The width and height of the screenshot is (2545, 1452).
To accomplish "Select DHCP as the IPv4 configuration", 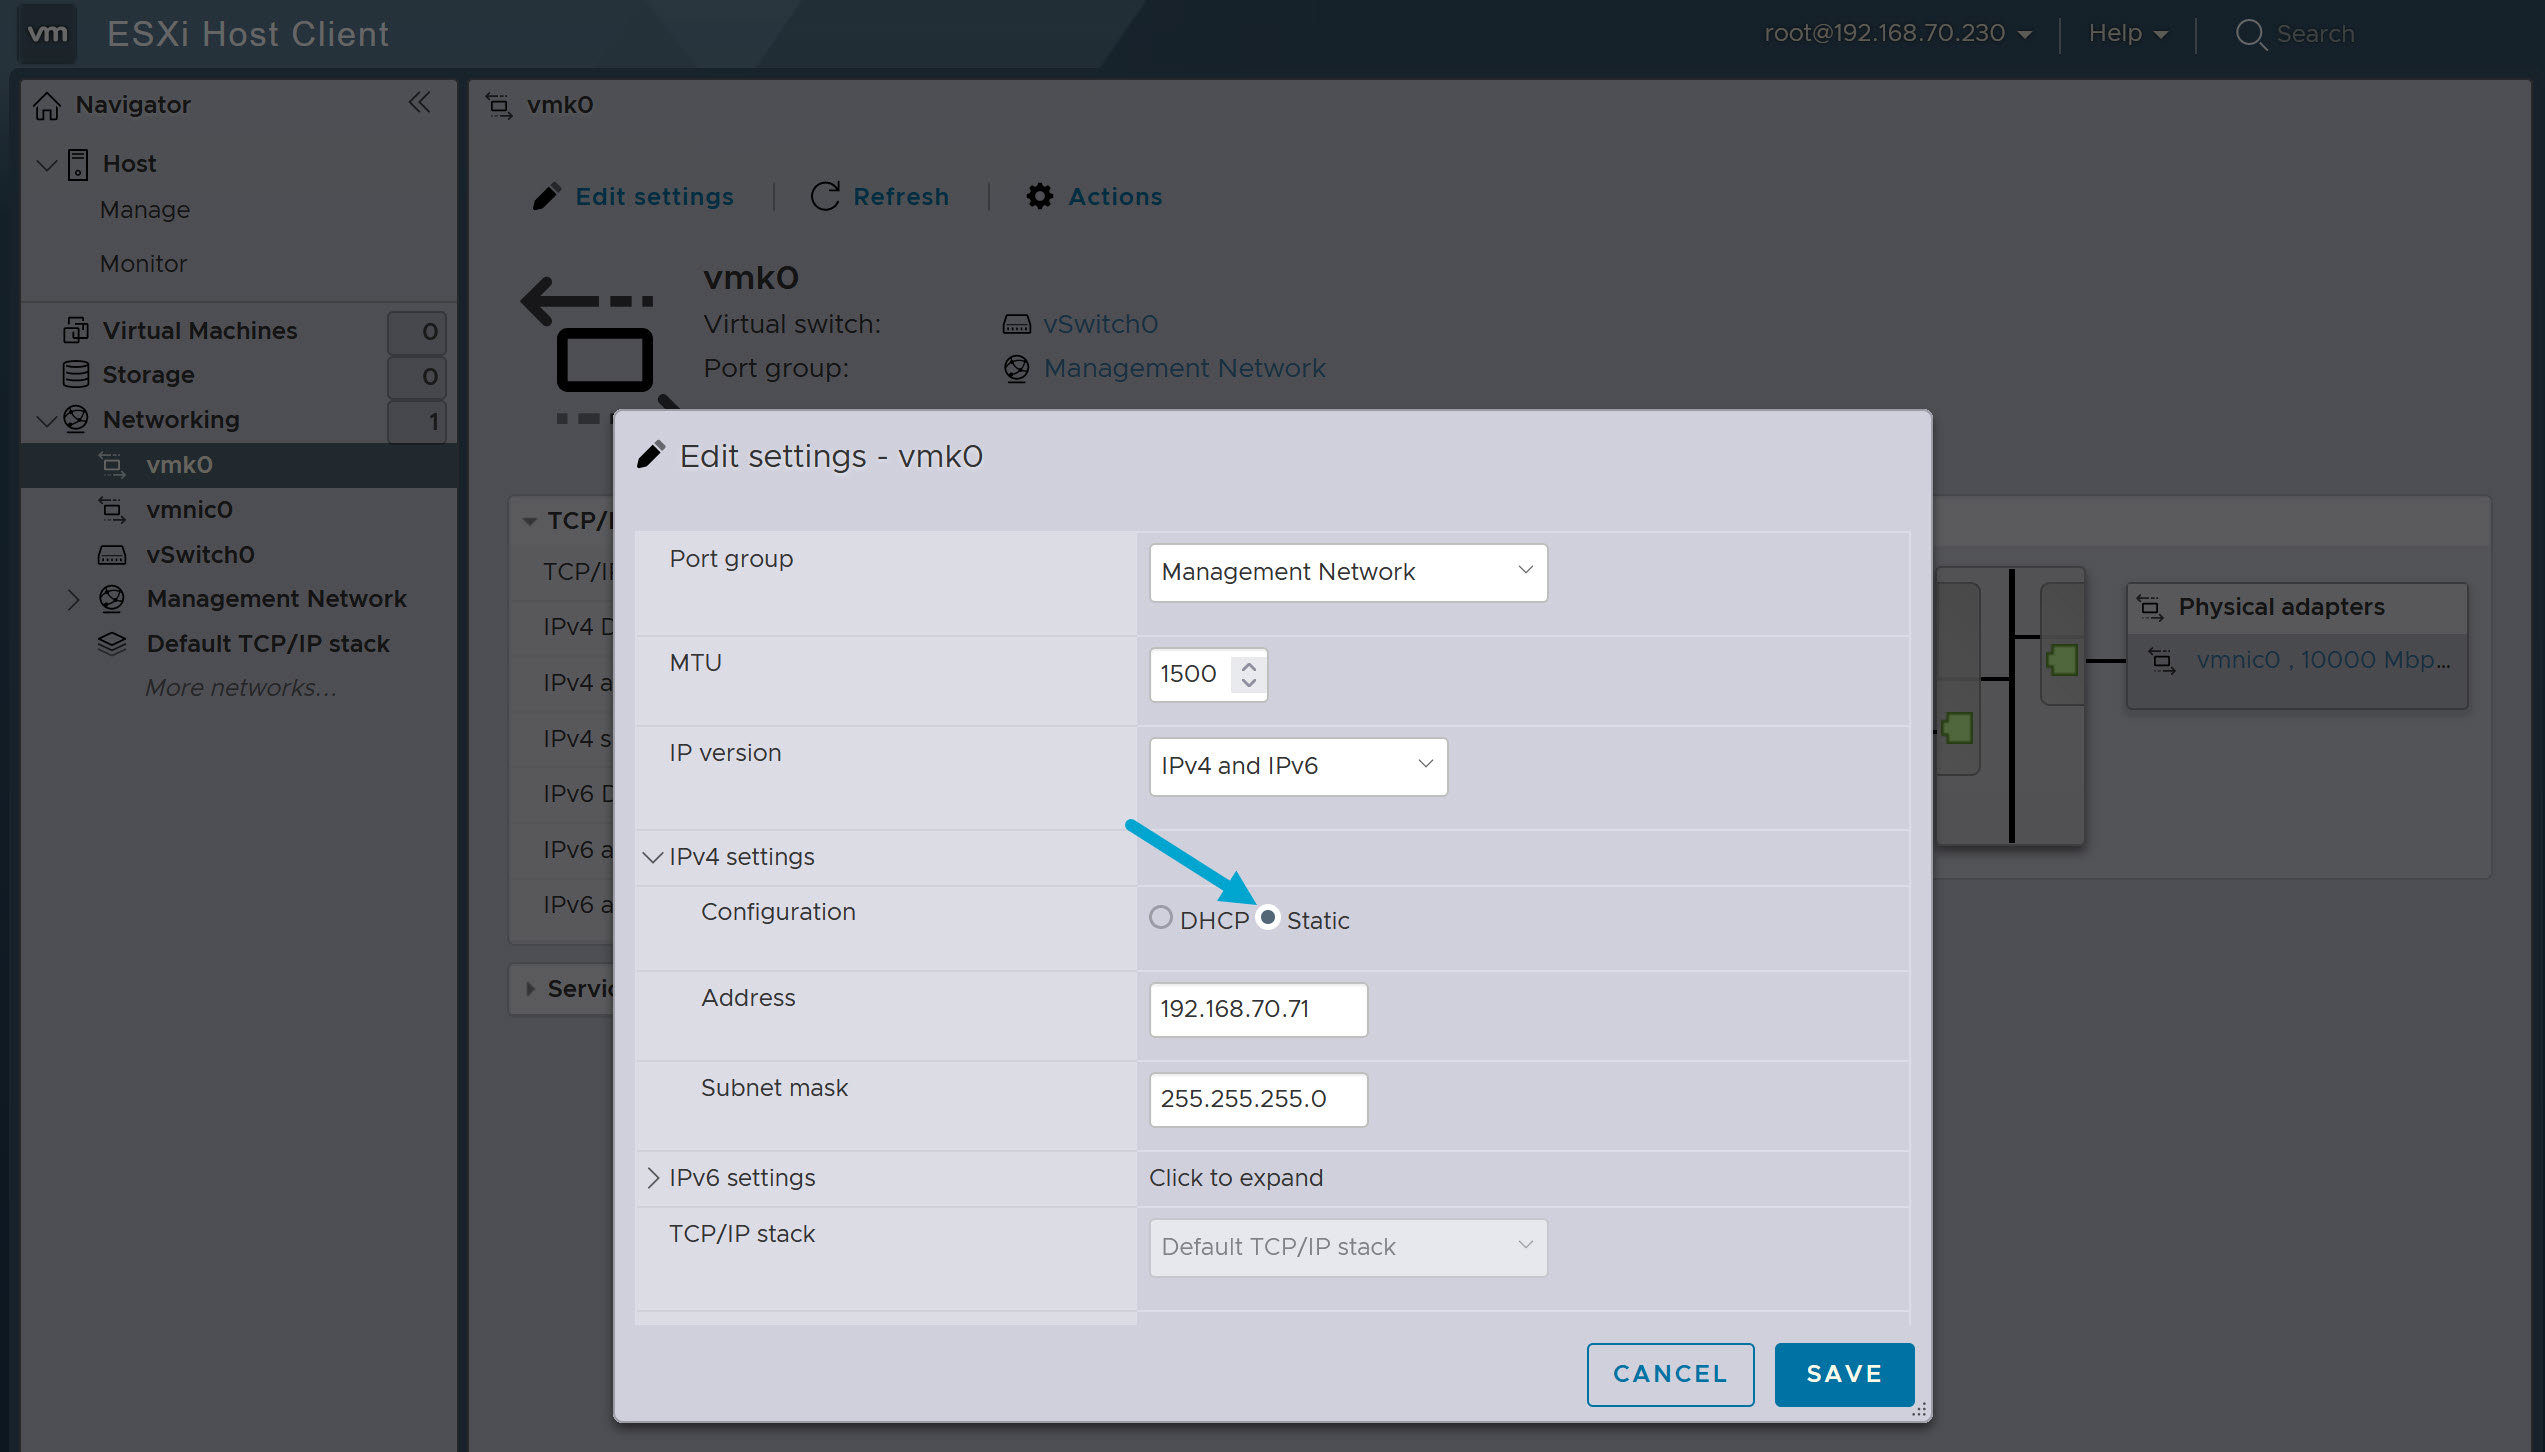I will pos(1160,917).
